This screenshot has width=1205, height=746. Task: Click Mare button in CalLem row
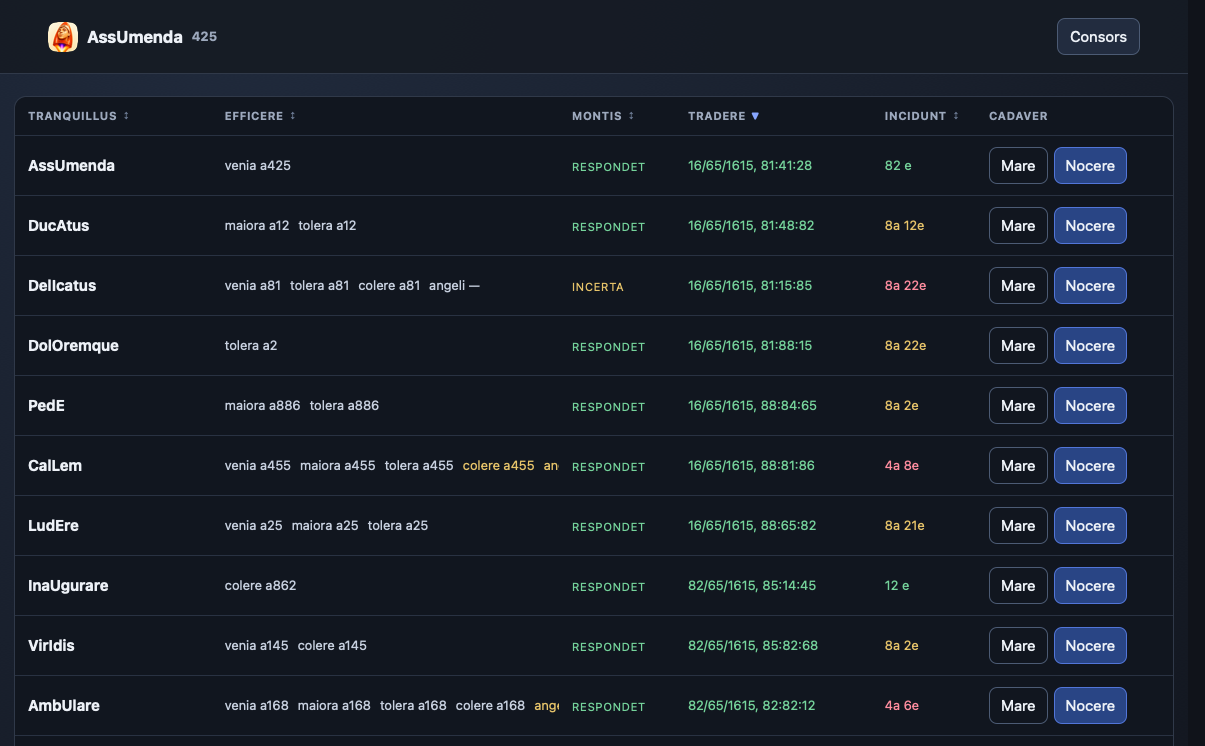[x=1018, y=466]
